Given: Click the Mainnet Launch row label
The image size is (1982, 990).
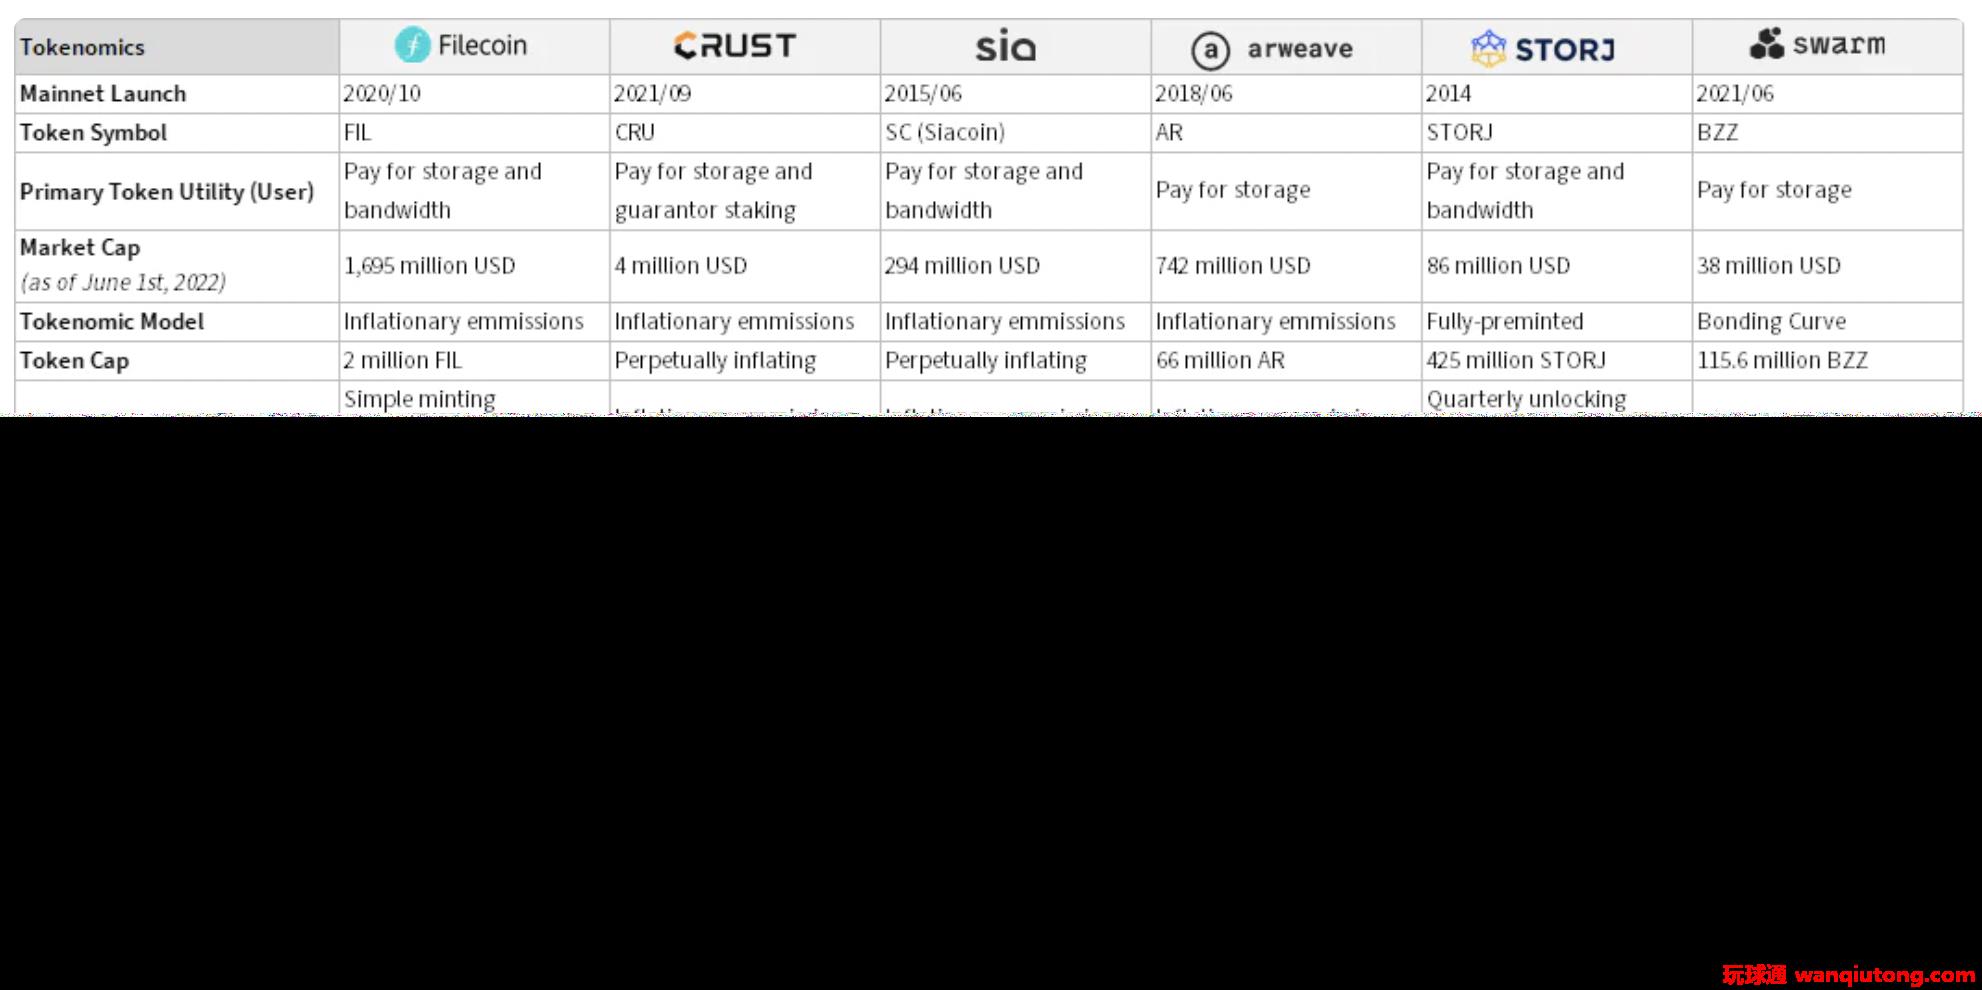Looking at the screenshot, I should point(103,94).
